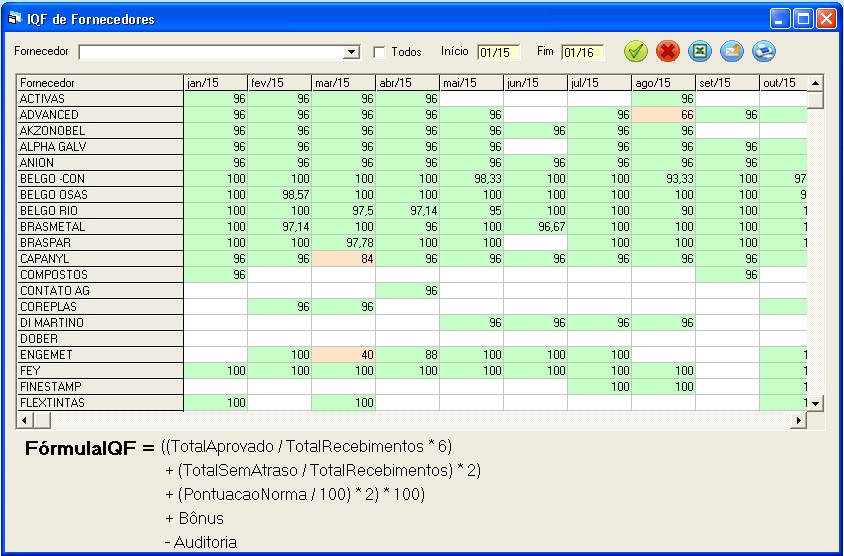The image size is (844, 556).
Task: Click CONTATO AG abr/15 value 96
Action: [x=407, y=291]
